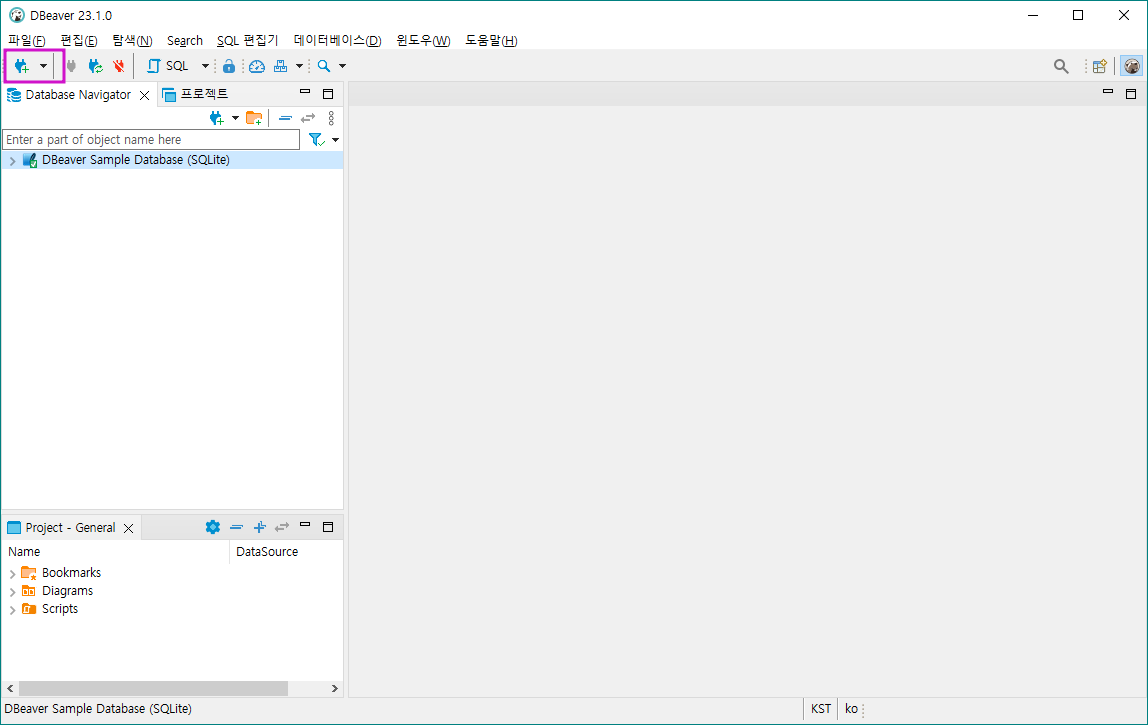
Task: Click New Connection plug icon in Navigator toolbar
Action: pyautogui.click(x=217, y=118)
